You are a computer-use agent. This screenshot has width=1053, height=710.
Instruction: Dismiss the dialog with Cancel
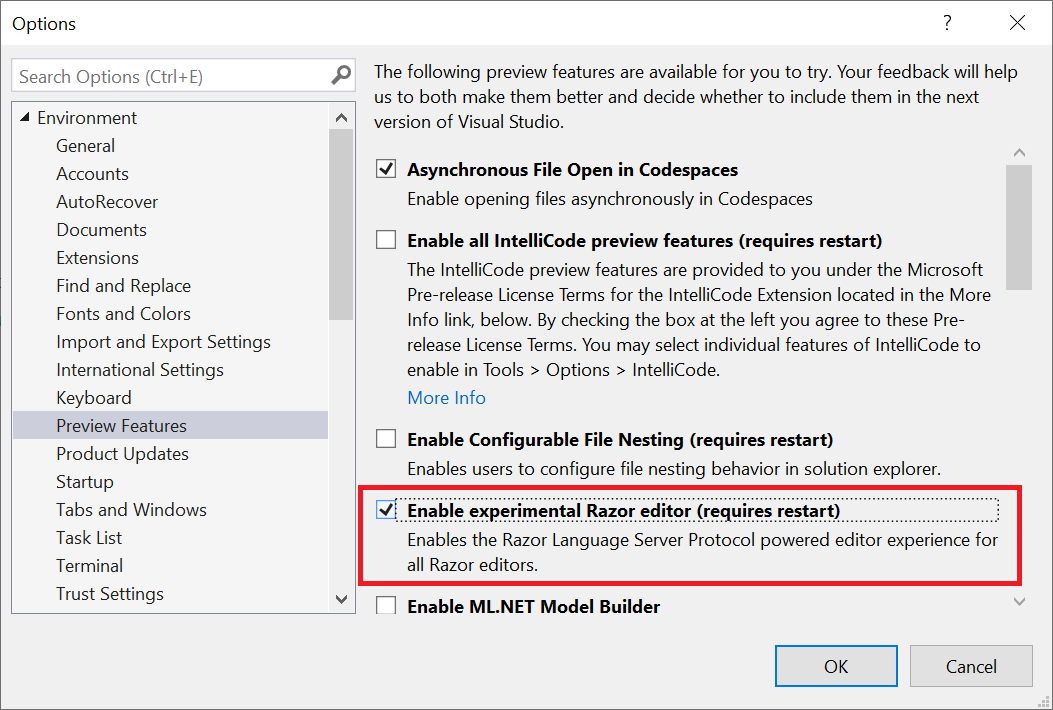971,666
